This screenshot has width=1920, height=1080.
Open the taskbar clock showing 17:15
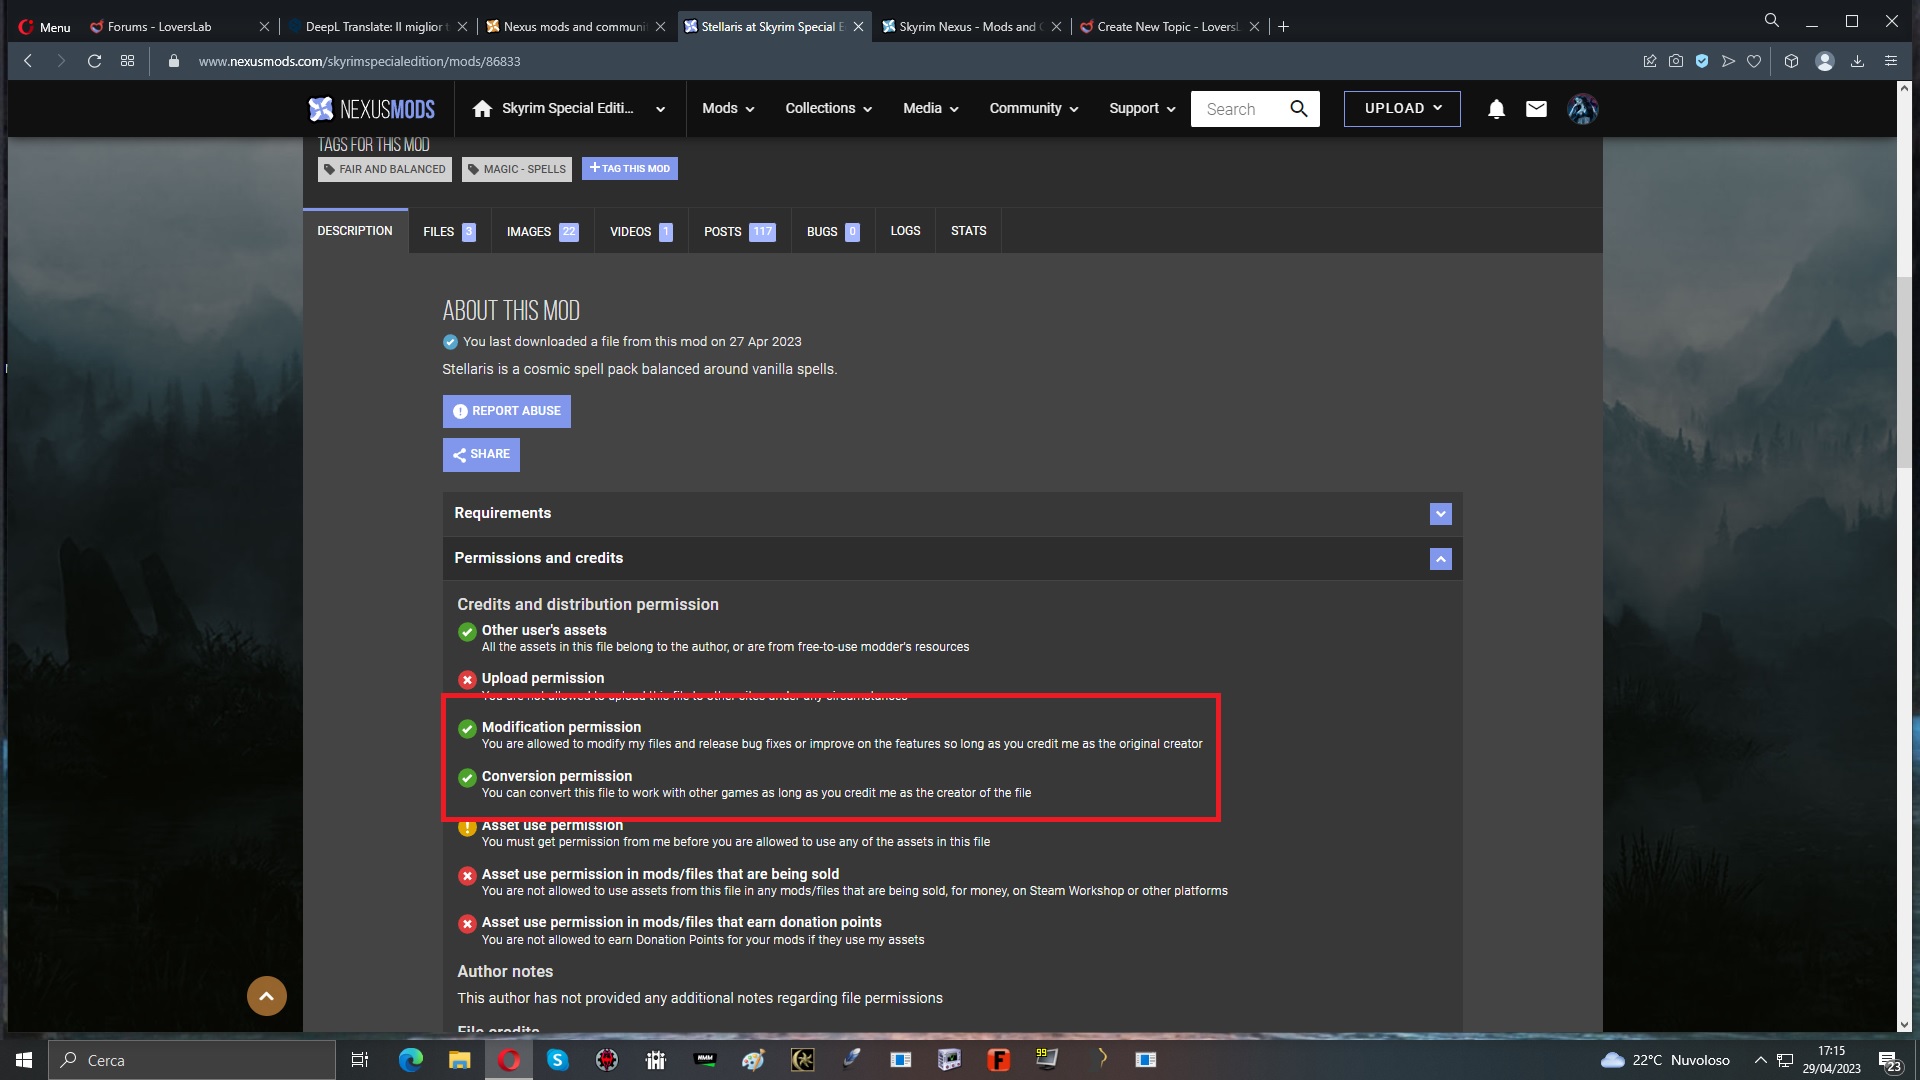1831,1060
